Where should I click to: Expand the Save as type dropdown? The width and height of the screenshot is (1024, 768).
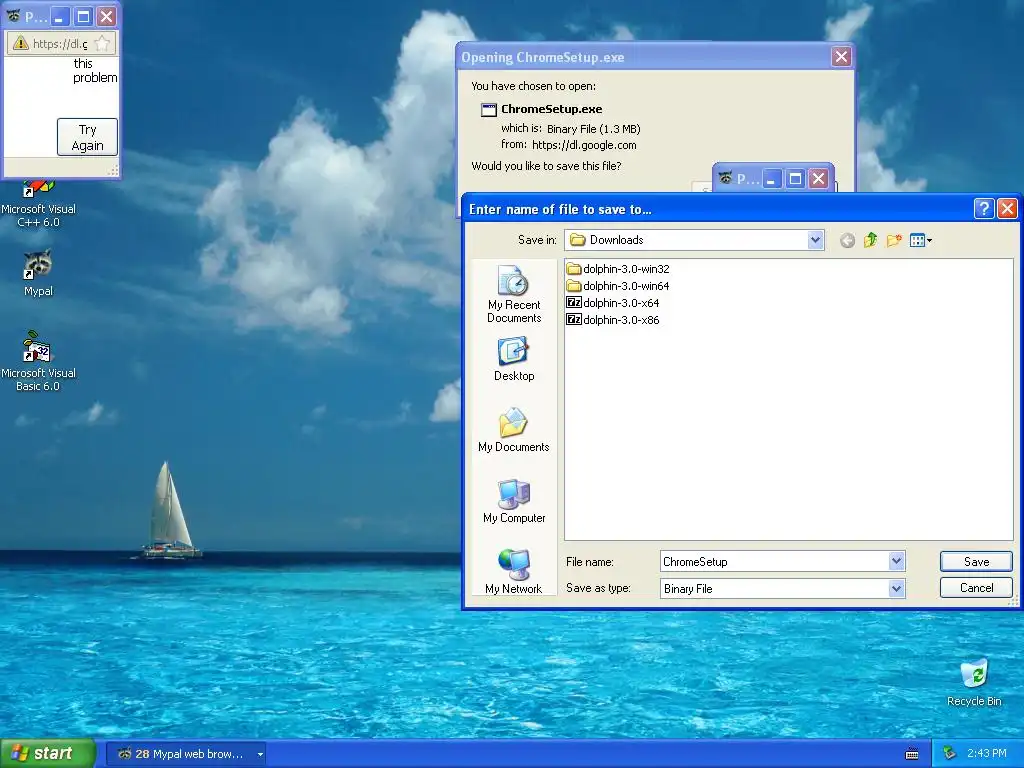click(x=896, y=588)
